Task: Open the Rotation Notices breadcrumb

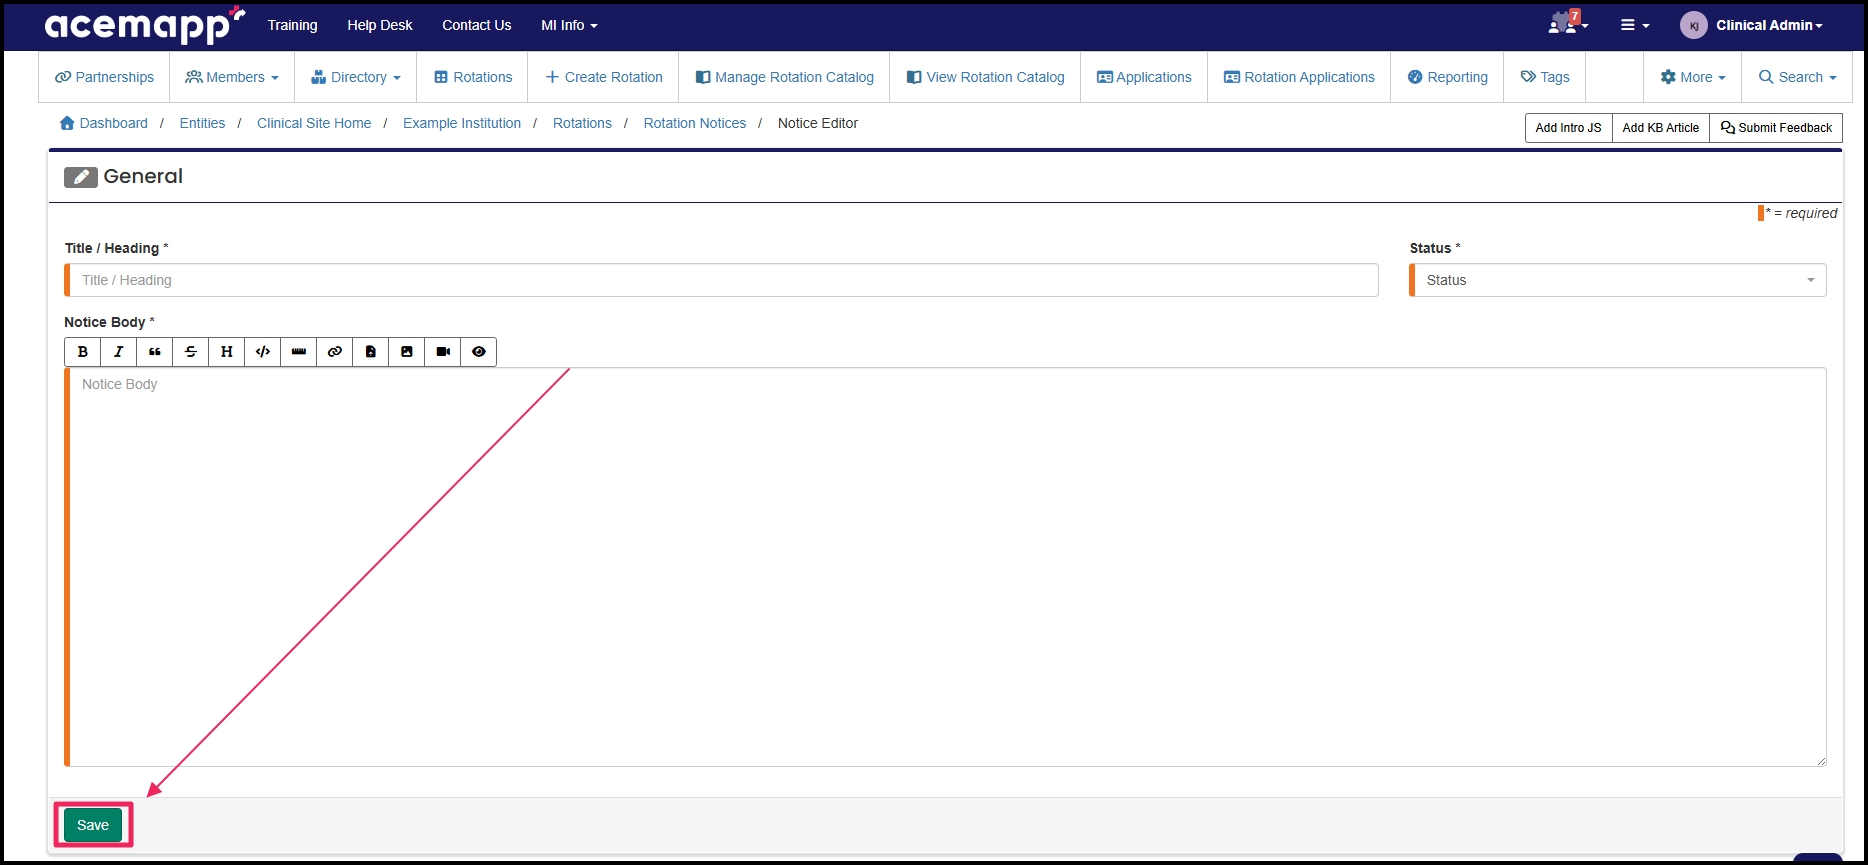Action: click(695, 123)
